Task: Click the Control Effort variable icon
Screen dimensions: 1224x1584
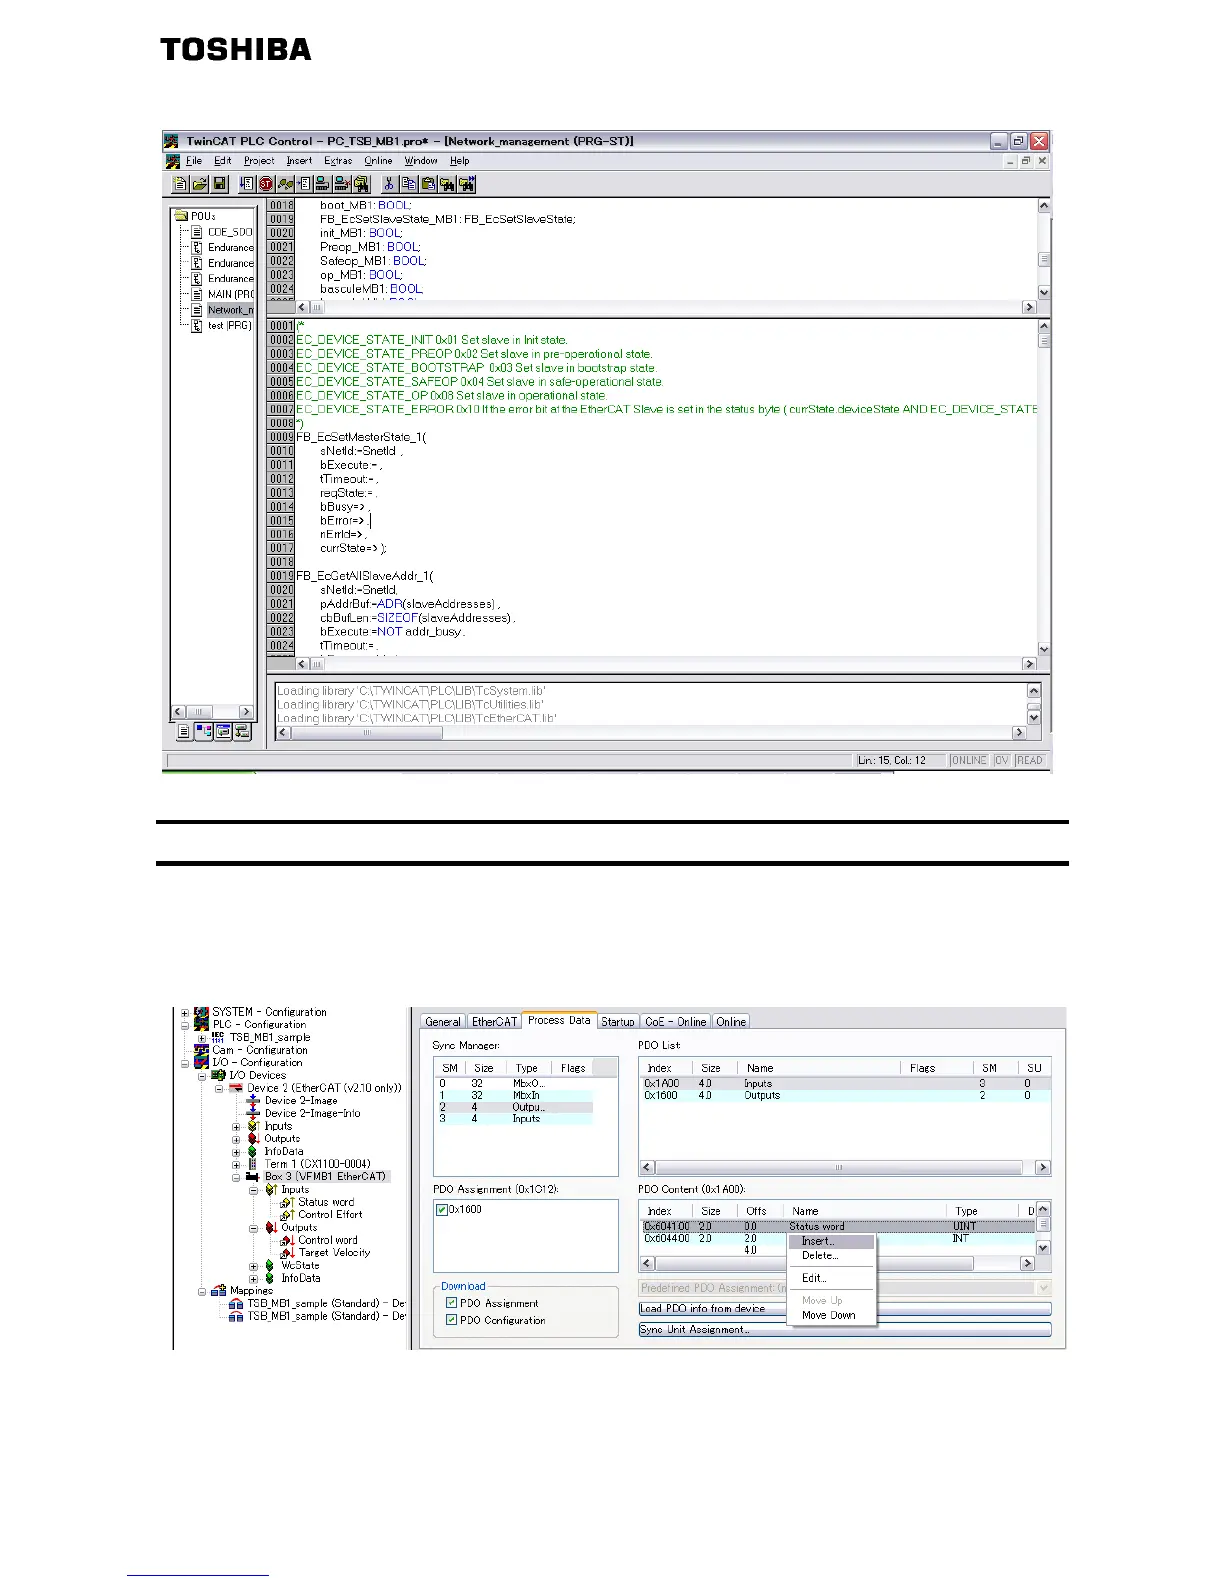Action: (x=288, y=1215)
